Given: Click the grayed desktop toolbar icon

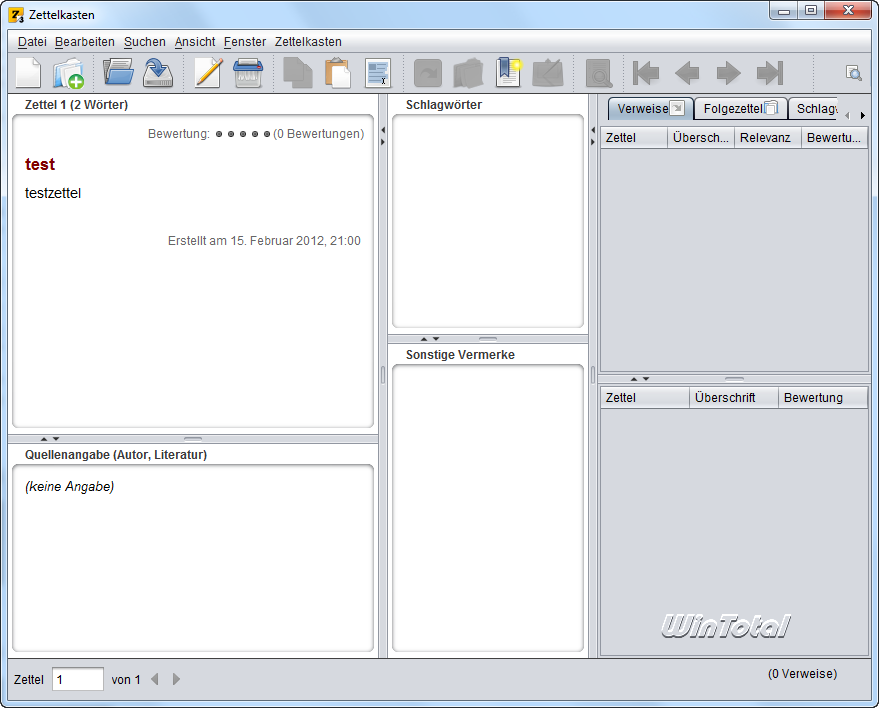Looking at the screenshot, I should coord(548,73).
